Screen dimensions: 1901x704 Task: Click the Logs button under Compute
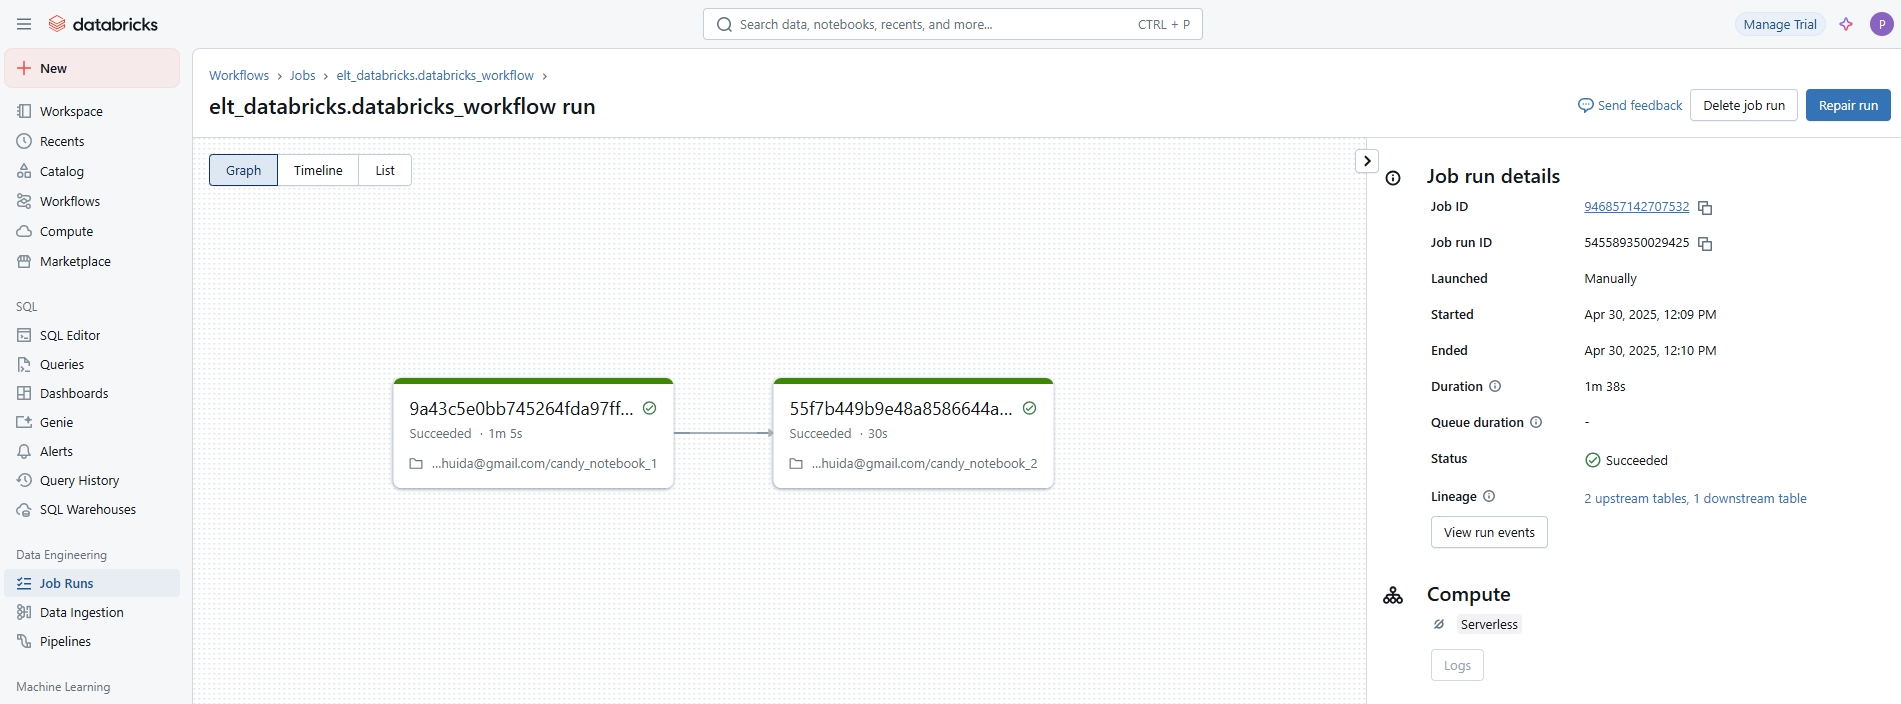click(1457, 665)
